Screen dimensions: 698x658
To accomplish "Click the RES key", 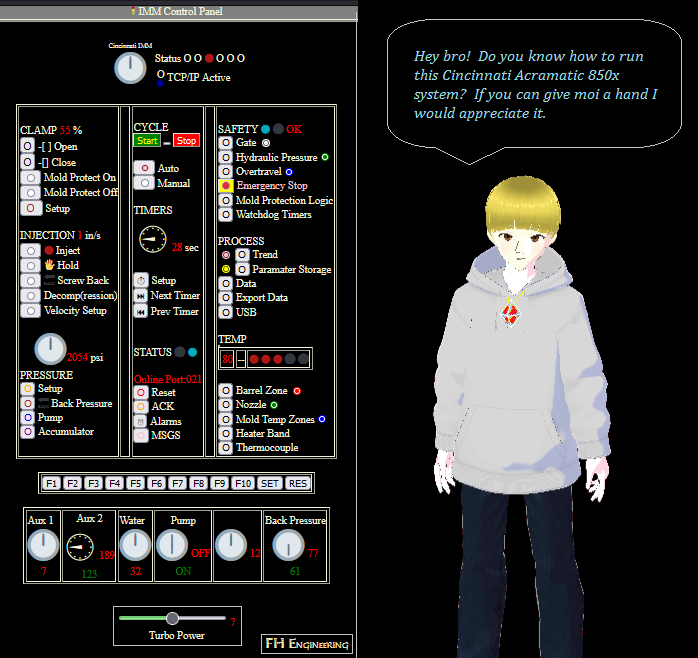I will coord(298,483).
